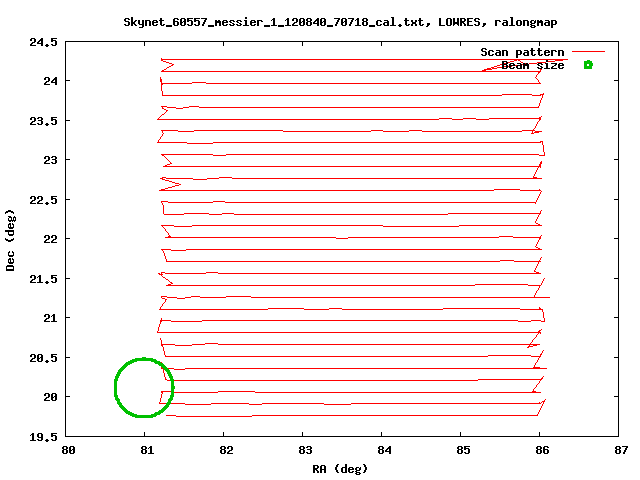Click the y-axis tick label 22.5

[43, 200]
